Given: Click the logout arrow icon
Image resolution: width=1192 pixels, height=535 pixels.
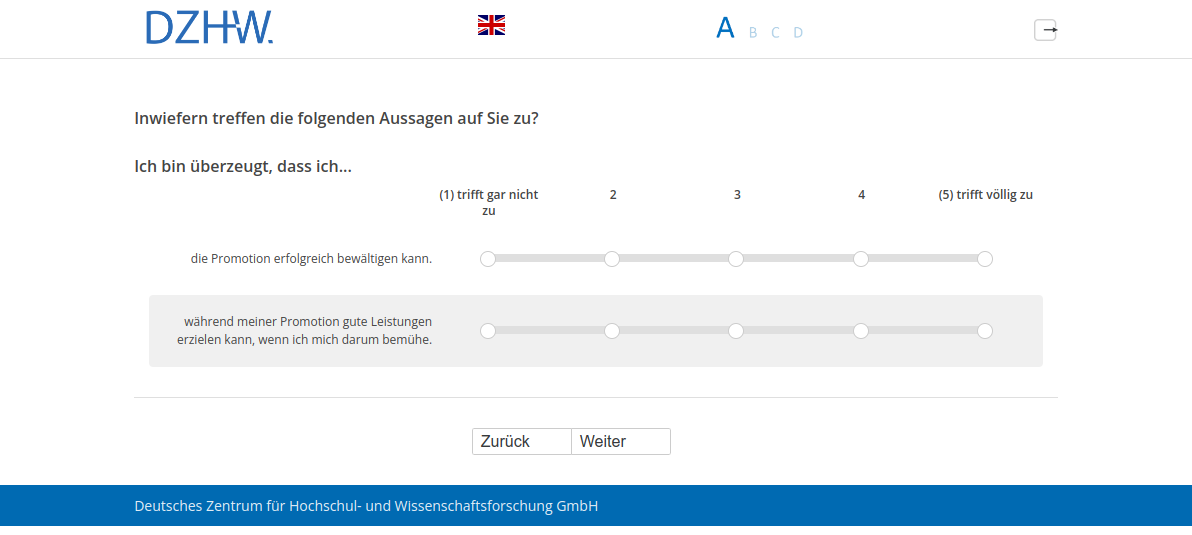Looking at the screenshot, I should coord(1045,30).
